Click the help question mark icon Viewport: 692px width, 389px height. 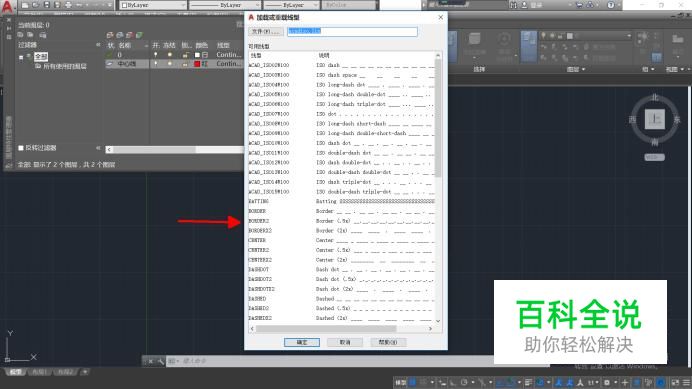pyautogui.click(x=611, y=5)
